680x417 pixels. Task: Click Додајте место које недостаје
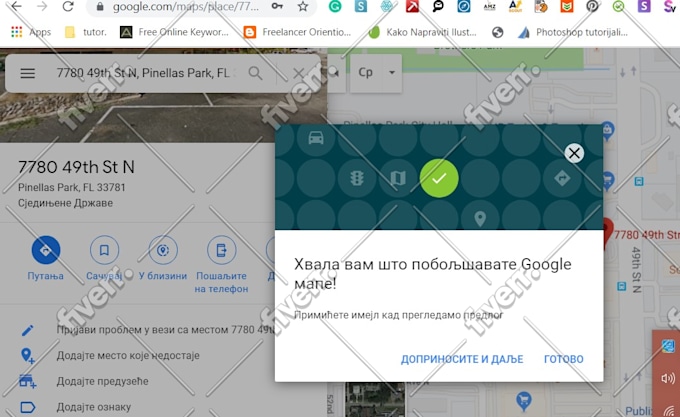128,355
